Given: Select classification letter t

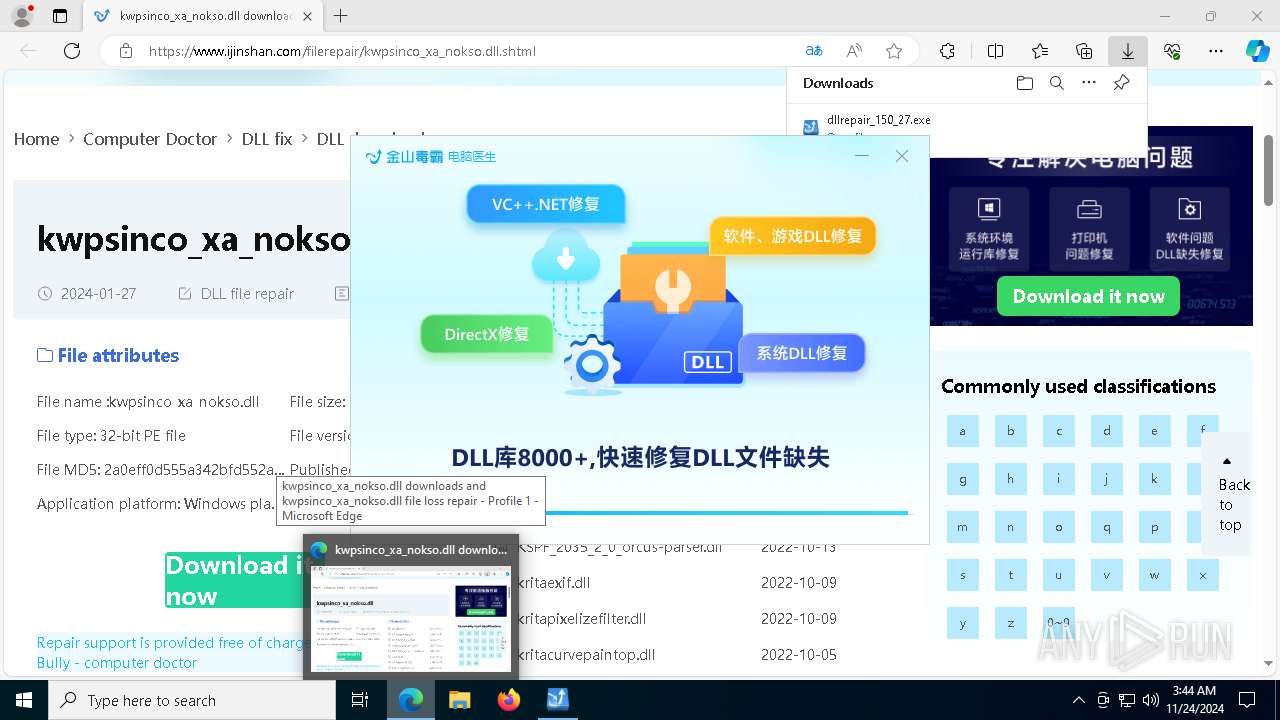Looking at the screenshot, I should coord(1010,575).
